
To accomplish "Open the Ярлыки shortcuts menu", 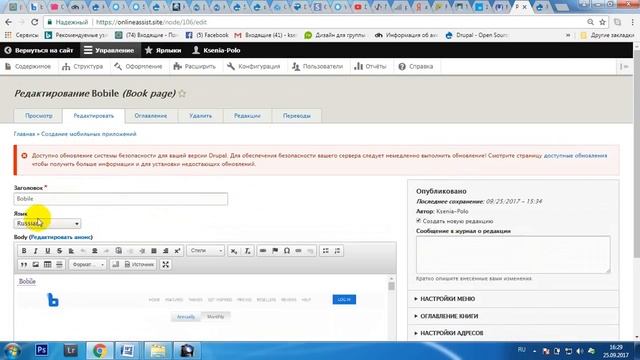I will [x=163, y=50].
